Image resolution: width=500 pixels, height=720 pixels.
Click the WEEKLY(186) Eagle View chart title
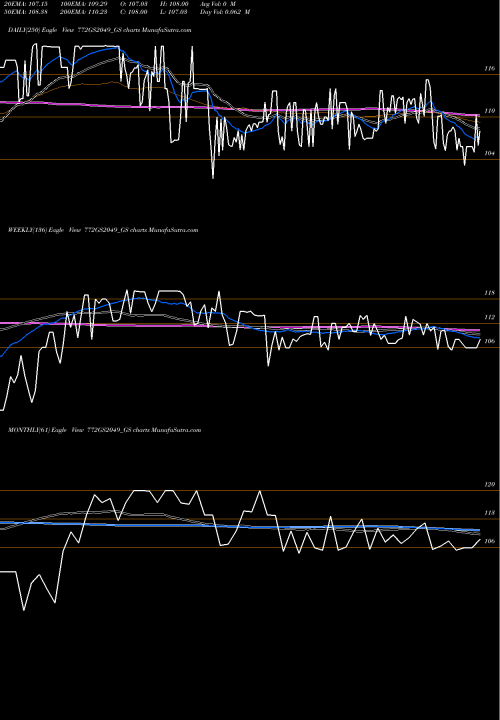pyautogui.click(x=103, y=230)
